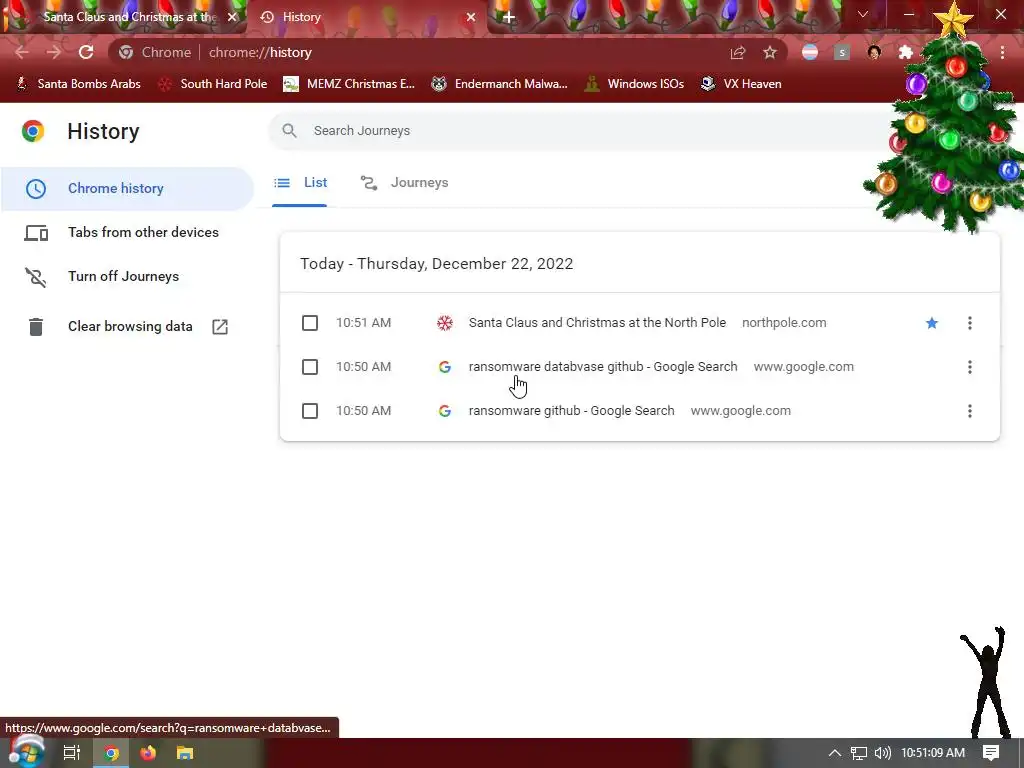Select Chrome history in sidebar
This screenshot has height=768, width=1024.
click(x=127, y=188)
